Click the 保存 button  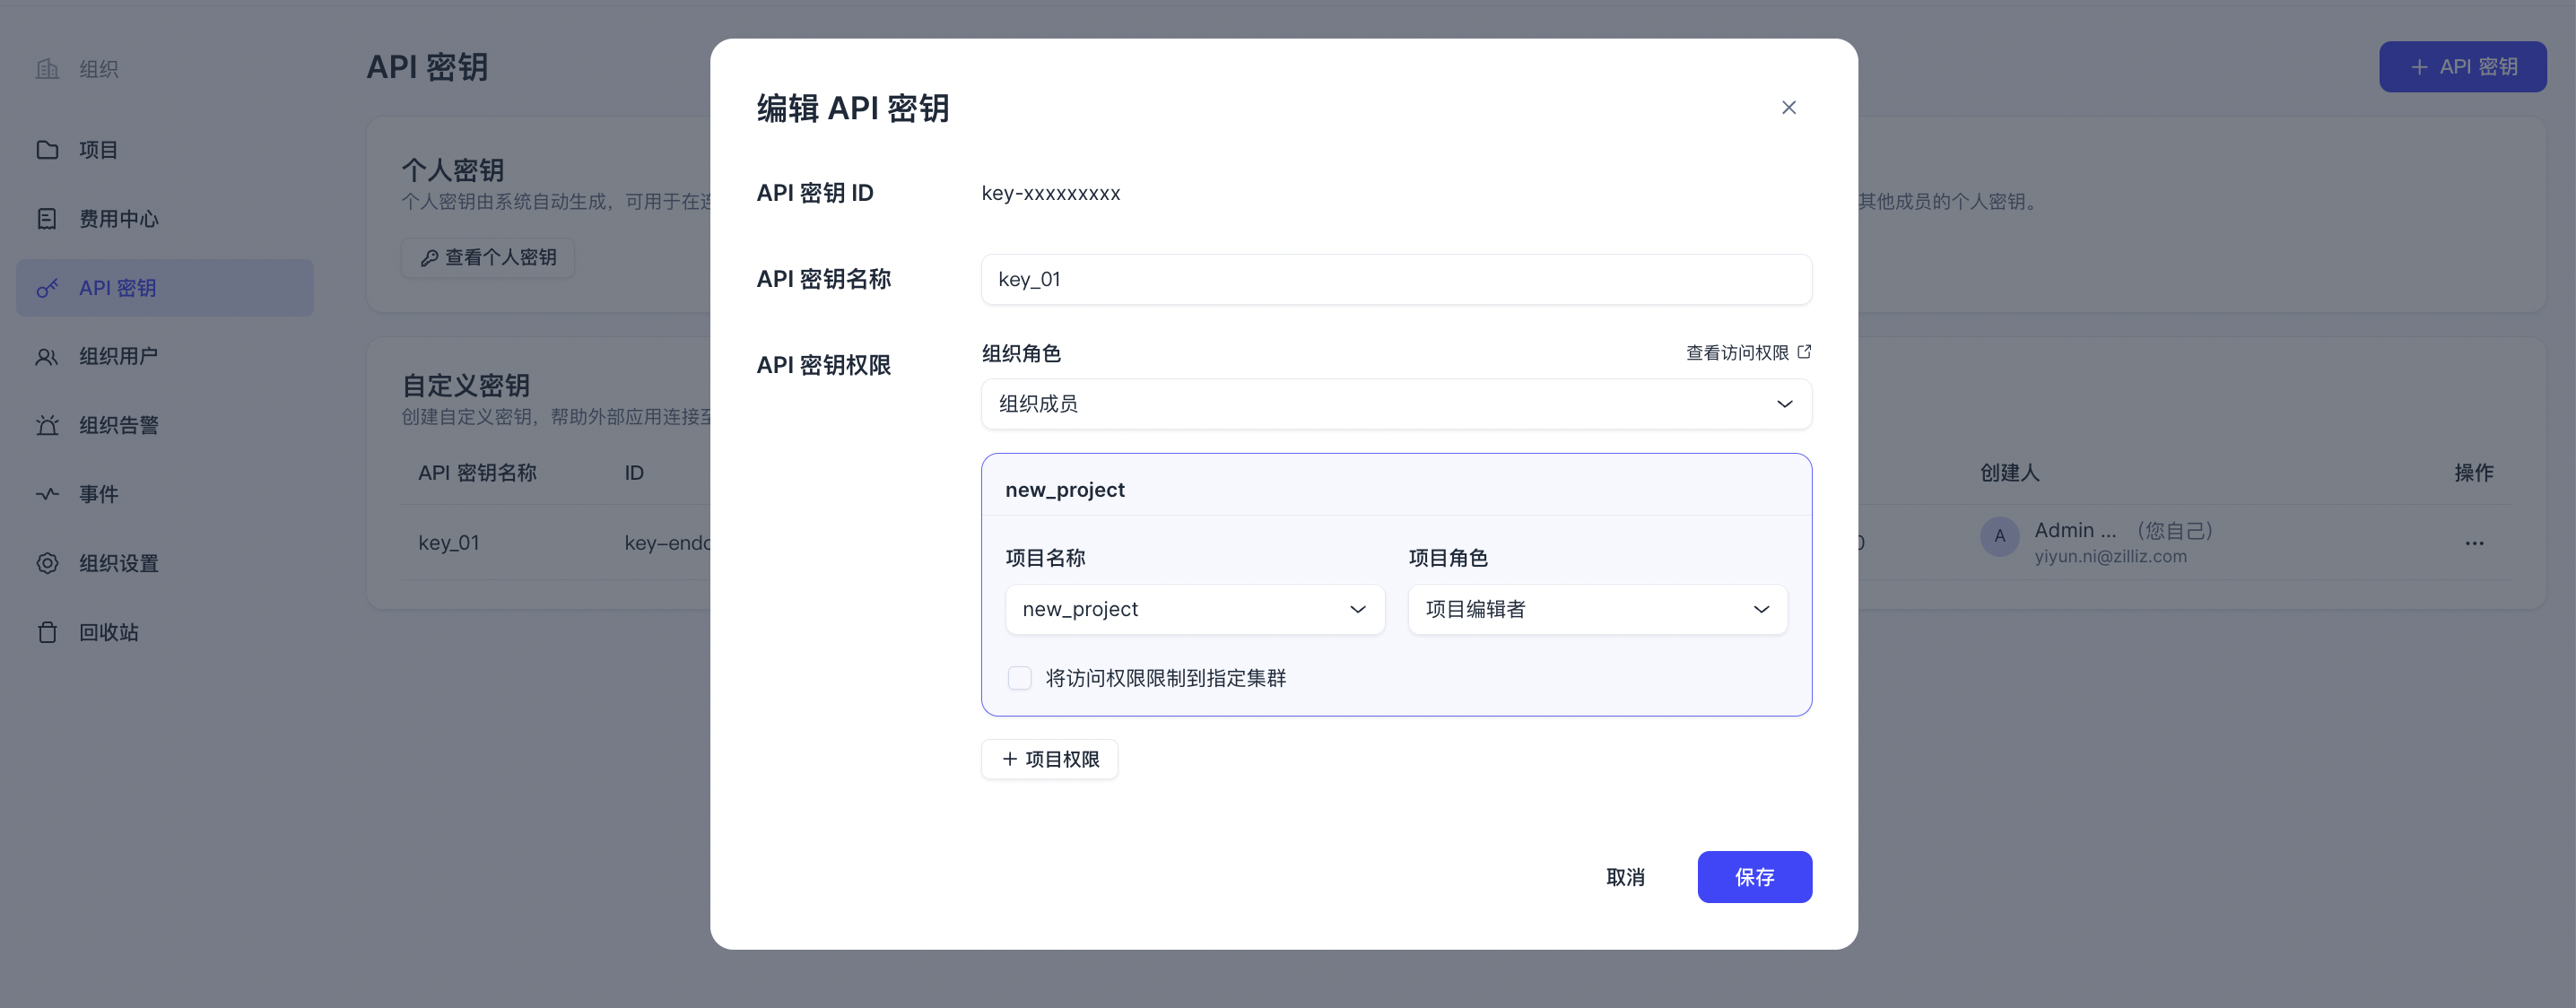pos(1754,877)
